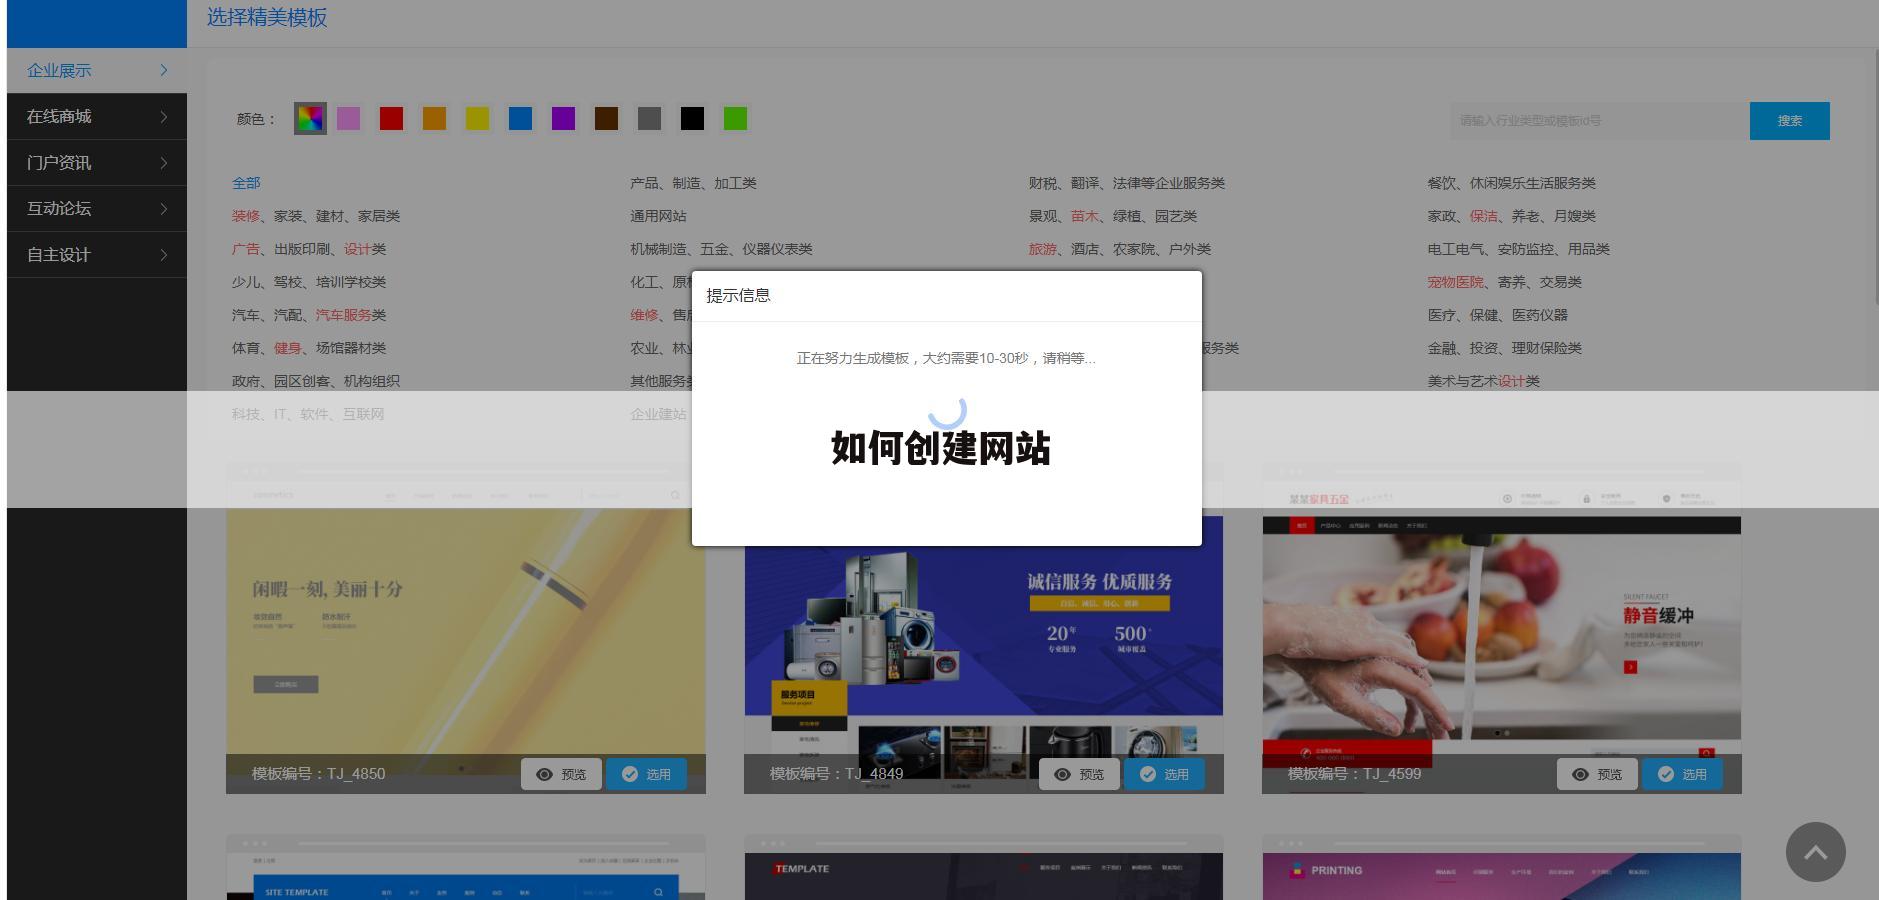Select the multicolor rainbow swatch
The width and height of the screenshot is (1879, 900).
[310, 119]
